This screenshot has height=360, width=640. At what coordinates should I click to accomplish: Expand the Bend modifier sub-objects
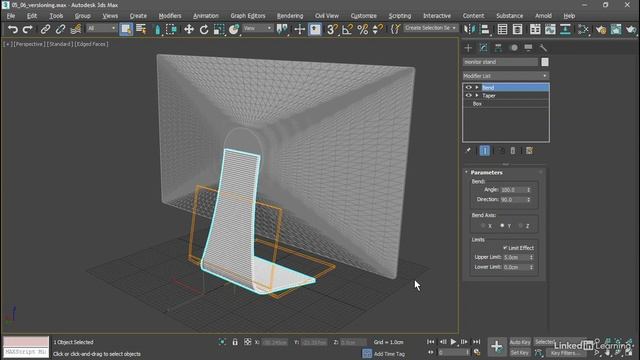click(x=477, y=87)
